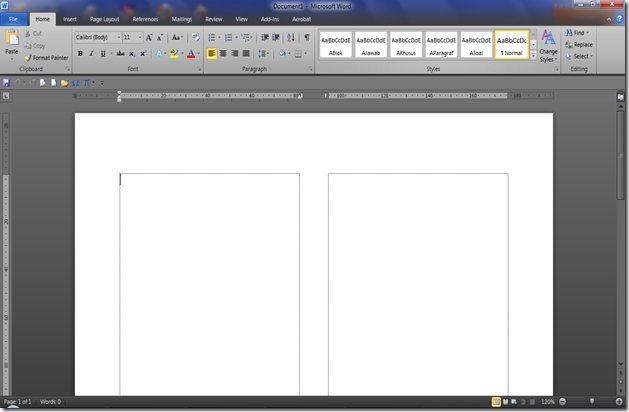The height and width of the screenshot is (412, 629).
Task: Toggle Show/Hide paragraph marks
Action: pyautogui.click(x=307, y=37)
